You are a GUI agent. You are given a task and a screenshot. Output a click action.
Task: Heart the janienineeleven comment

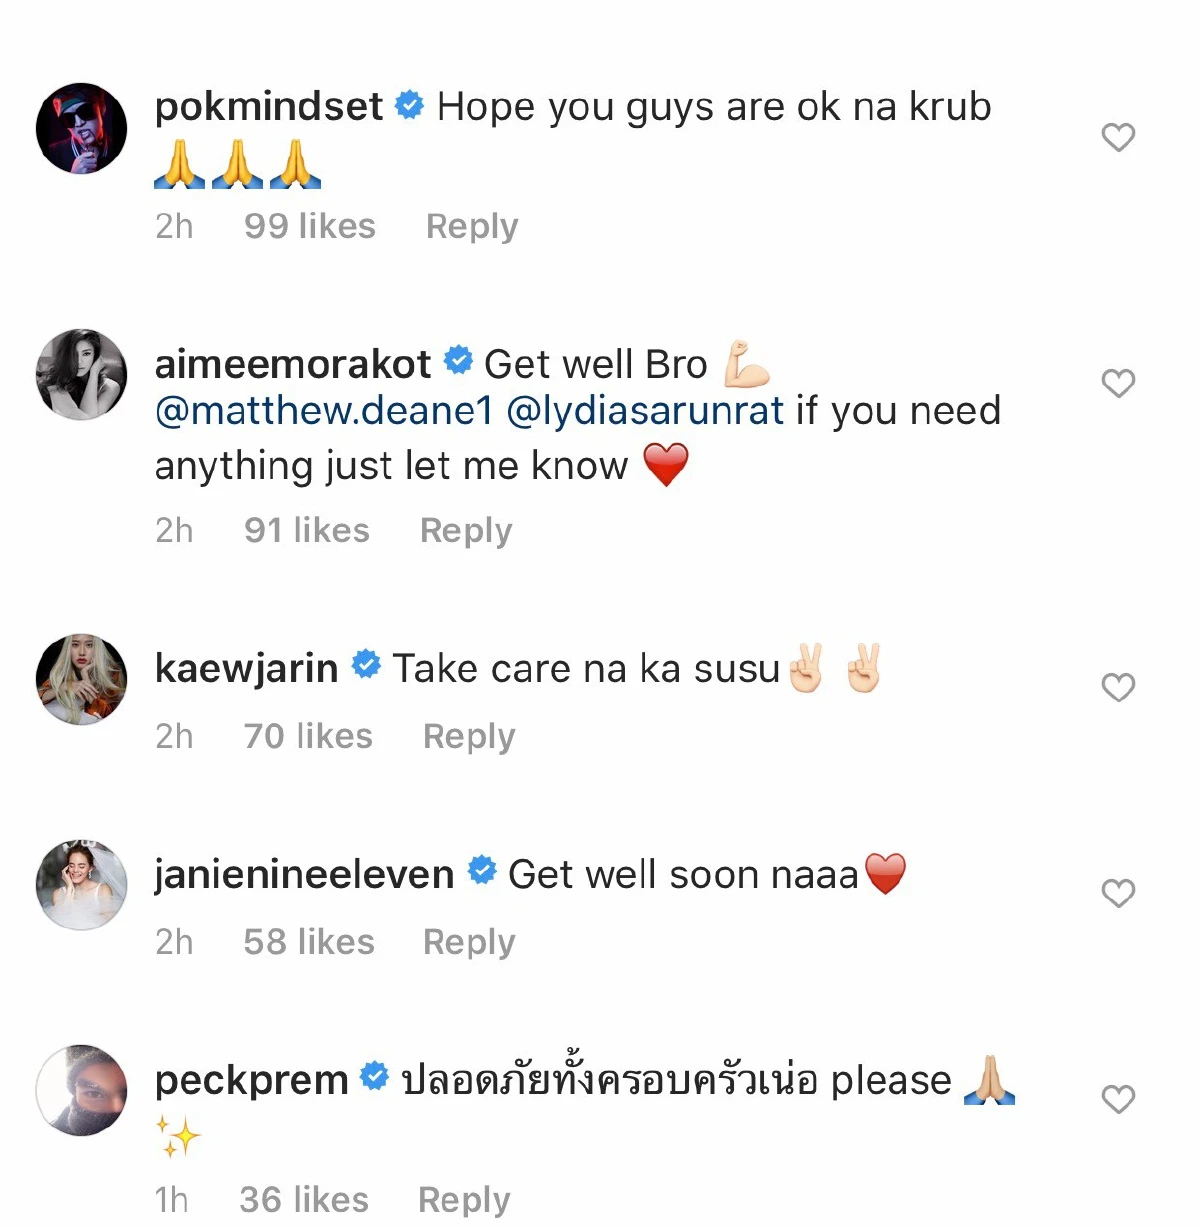point(1117,893)
